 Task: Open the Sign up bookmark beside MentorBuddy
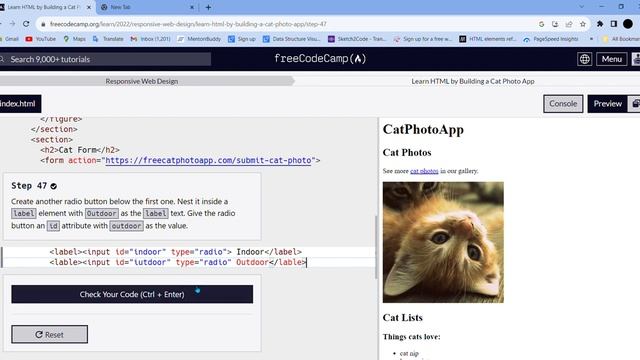[x=242, y=39]
